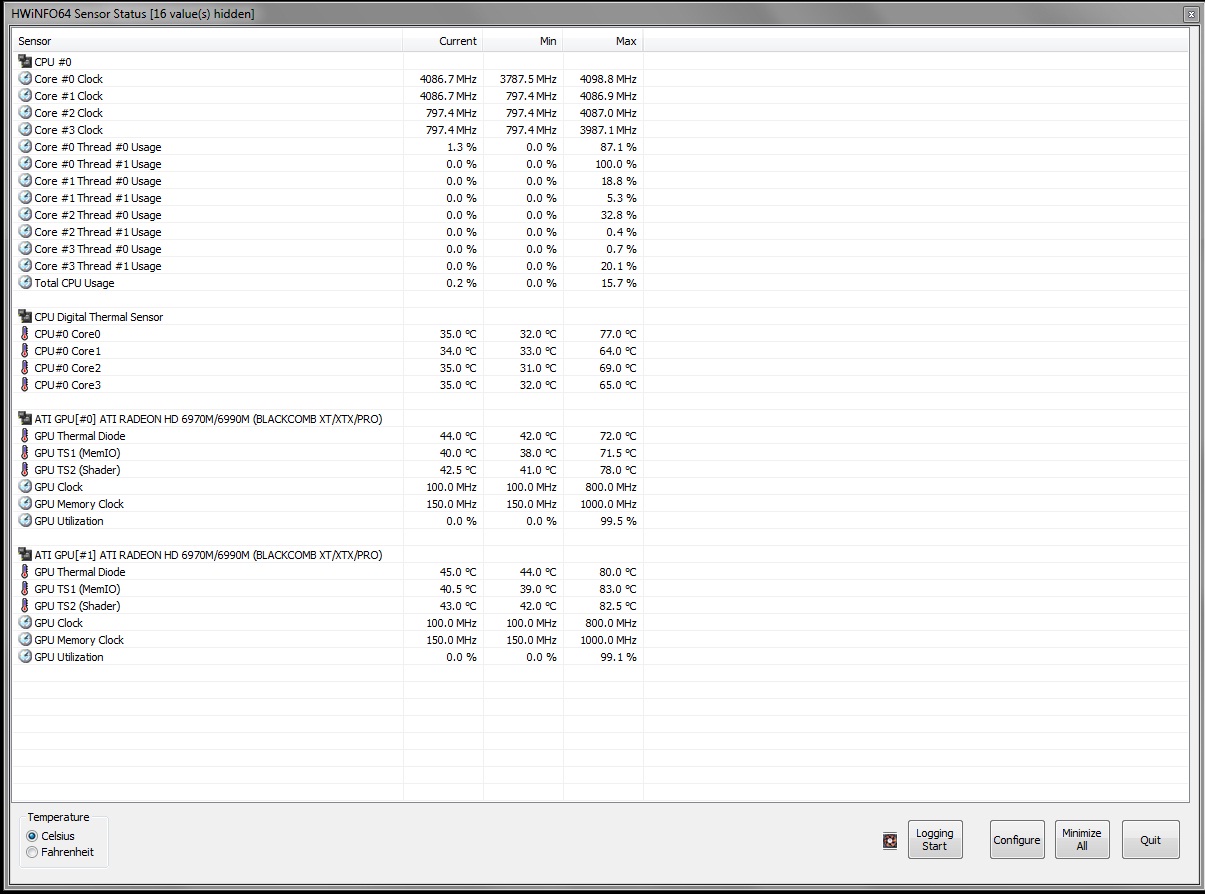
Task: Click the icon beside Total CPU Usage
Action: point(25,283)
